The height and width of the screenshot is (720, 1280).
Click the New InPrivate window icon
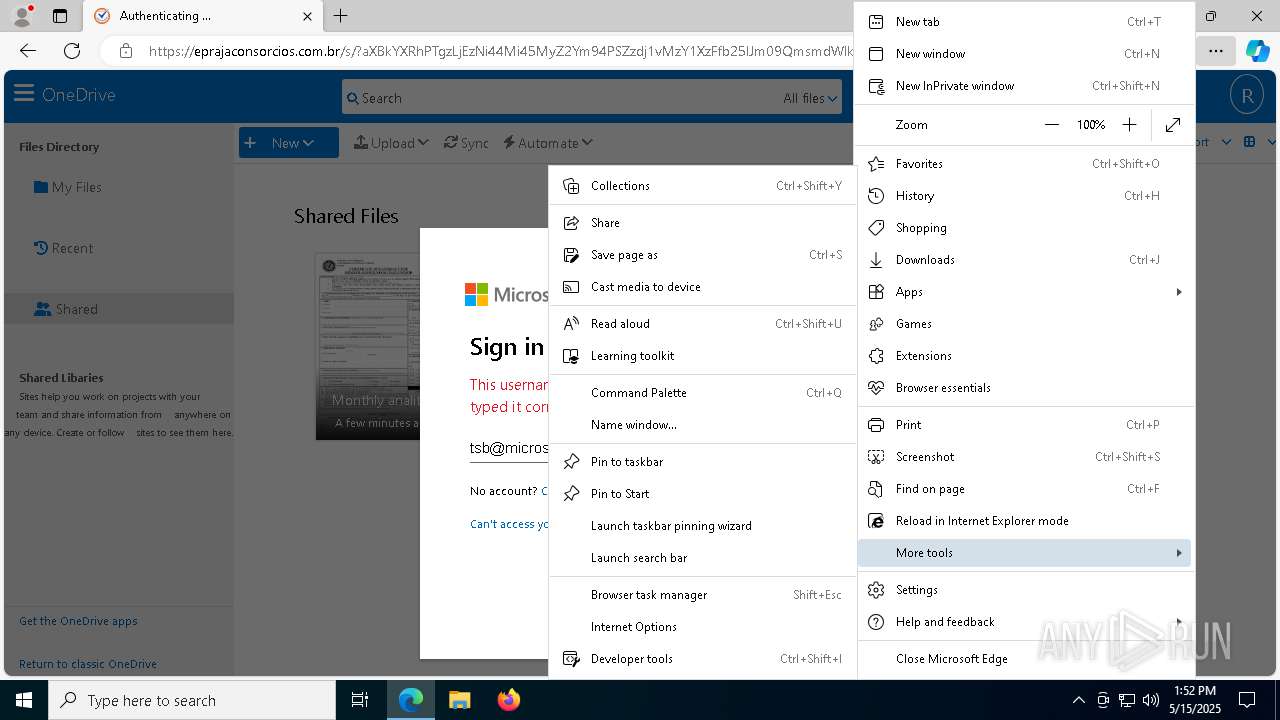click(x=876, y=86)
